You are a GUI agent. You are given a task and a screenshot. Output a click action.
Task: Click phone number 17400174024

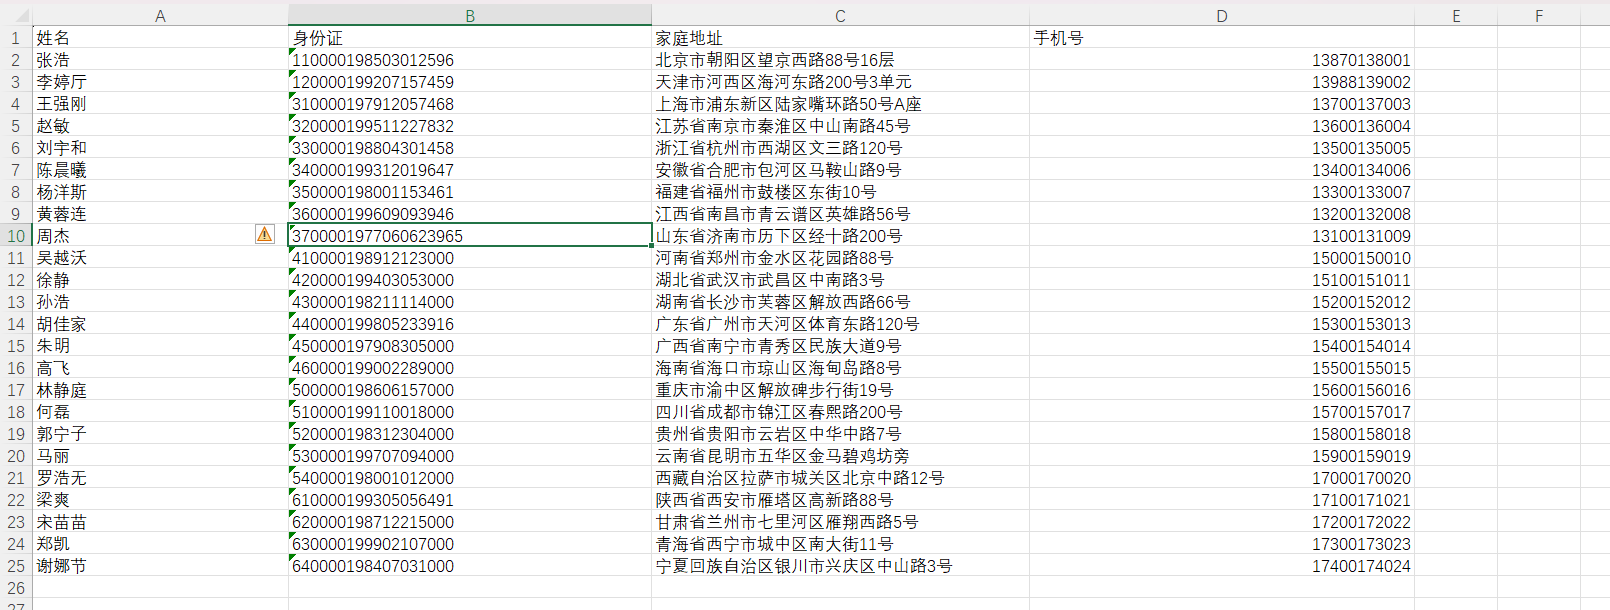(1222, 566)
